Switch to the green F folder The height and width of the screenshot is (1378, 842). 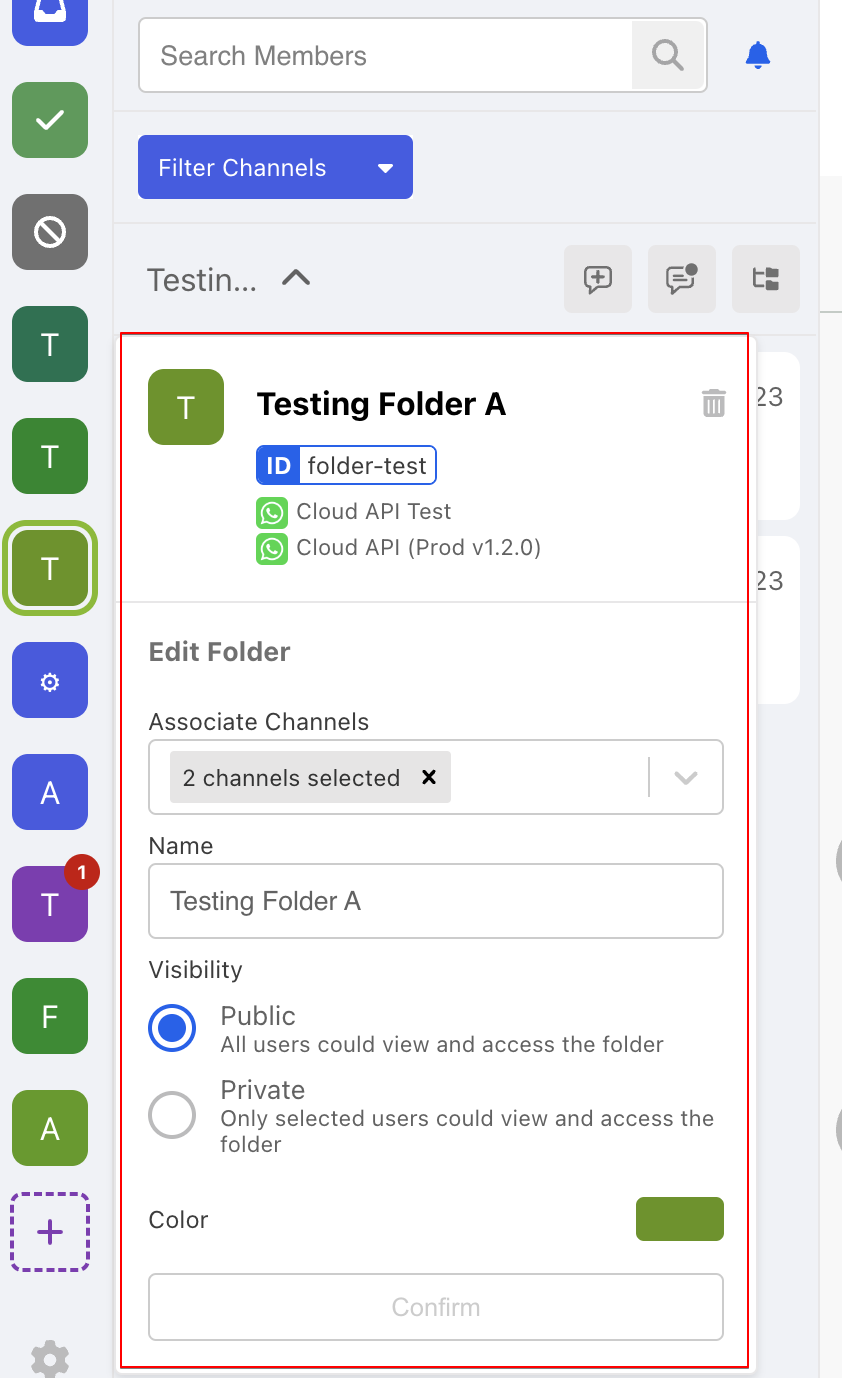pos(50,1016)
